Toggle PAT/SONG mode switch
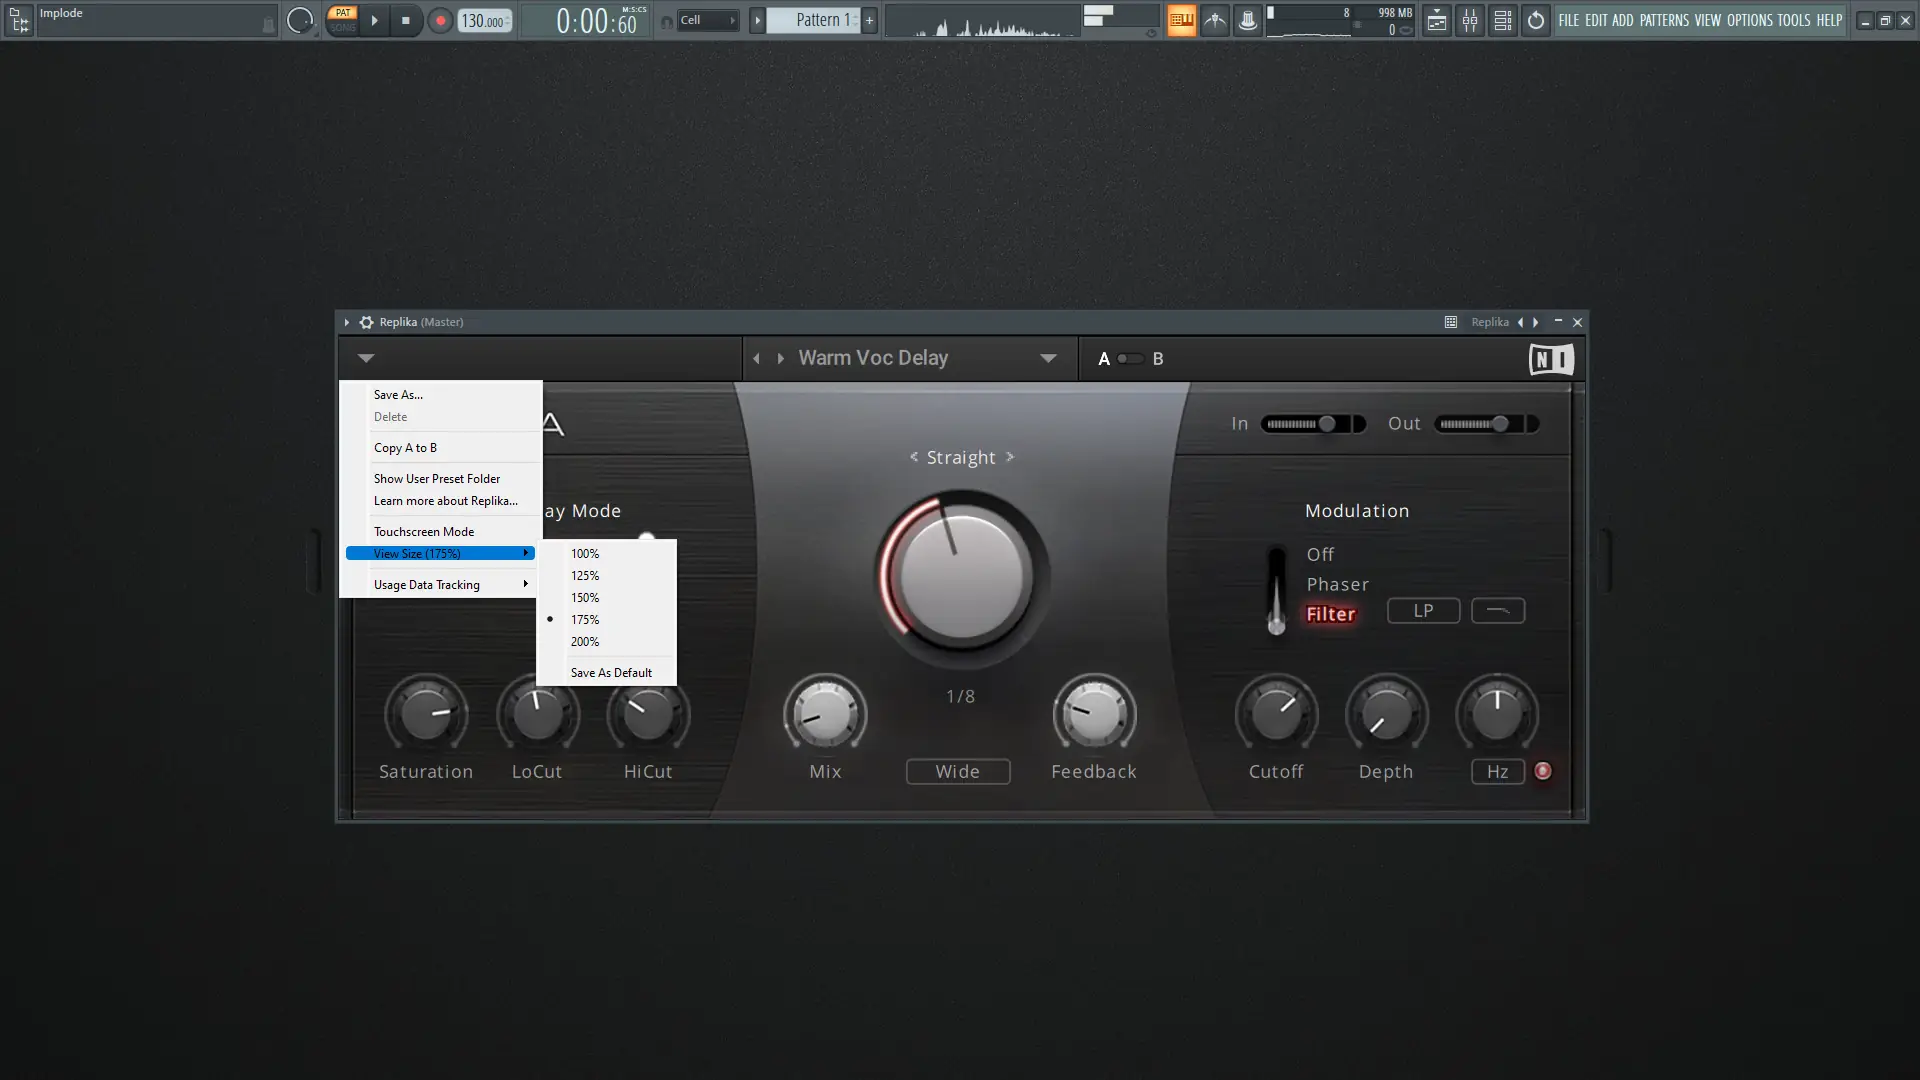1920x1080 pixels. (343, 20)
